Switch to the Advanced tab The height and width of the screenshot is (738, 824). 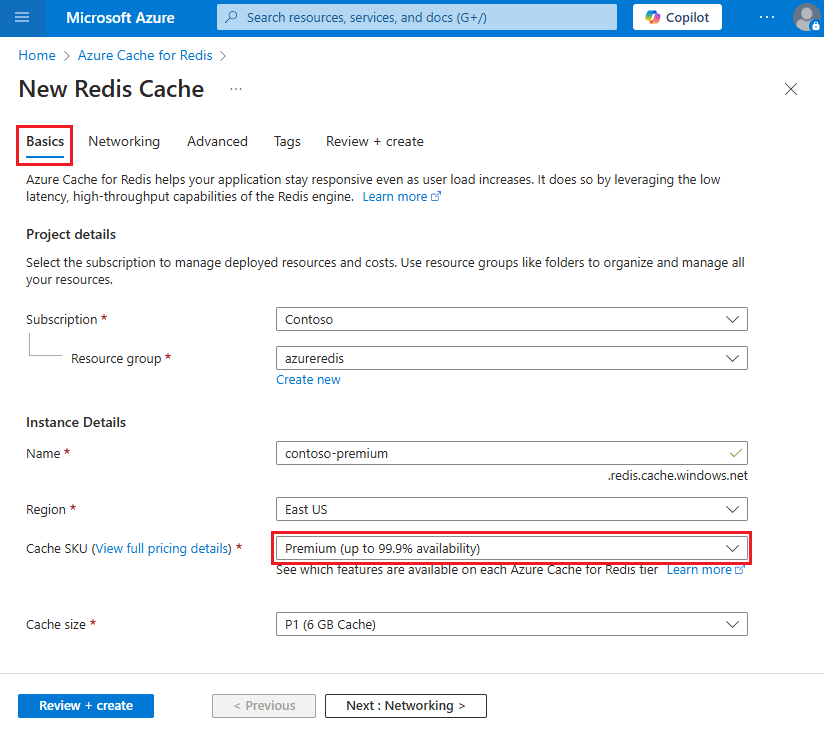pyautogui.click(x=217, y=141)
